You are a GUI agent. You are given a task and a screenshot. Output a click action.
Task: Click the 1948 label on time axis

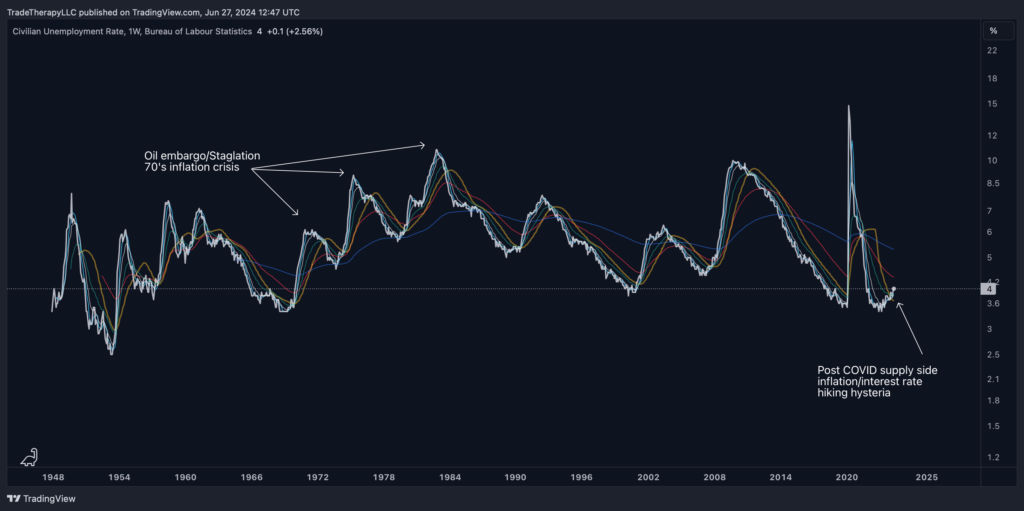pyautogui.click(x=53, y=478)
